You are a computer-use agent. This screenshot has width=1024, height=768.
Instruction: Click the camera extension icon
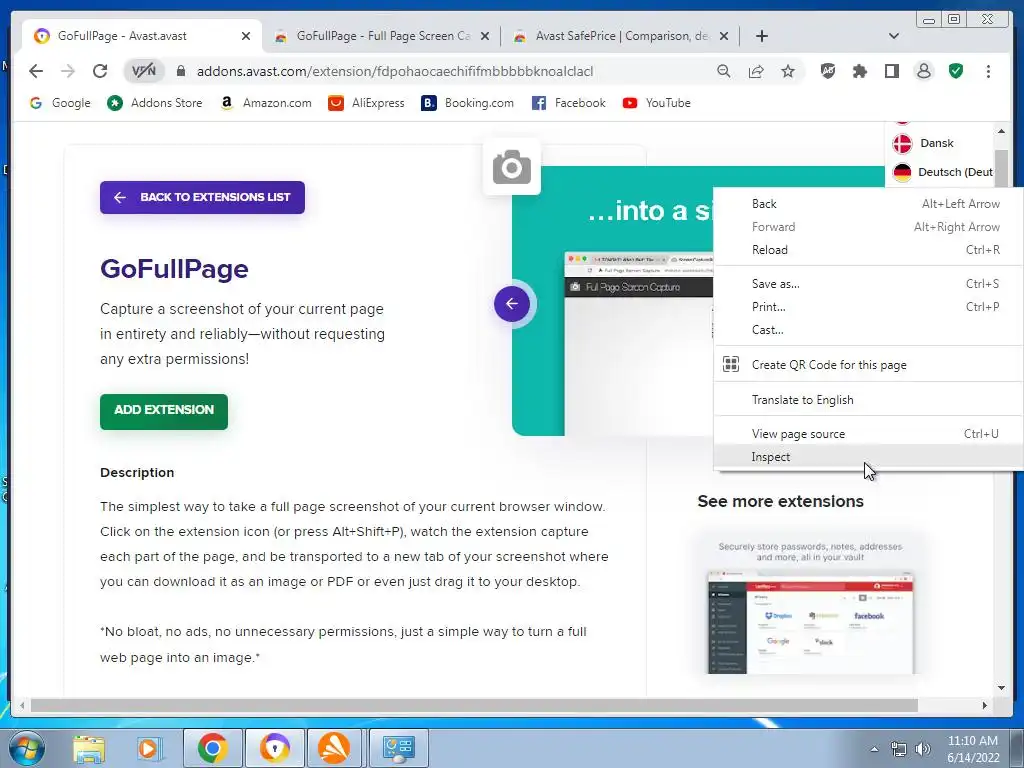click(512, 167)
